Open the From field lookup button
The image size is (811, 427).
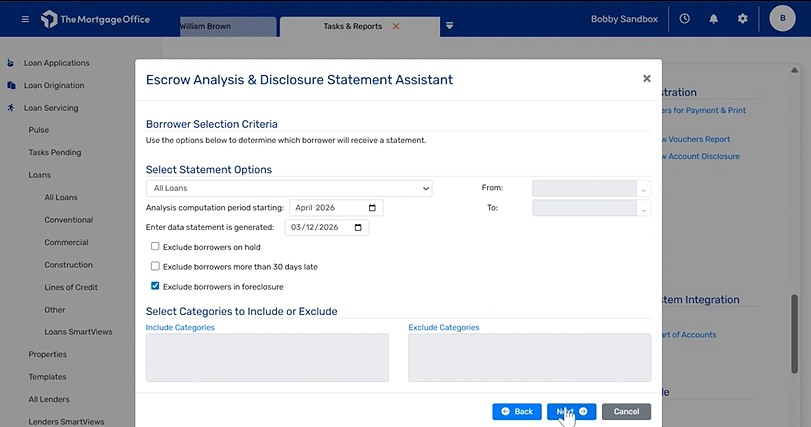[x=644, y=188]
